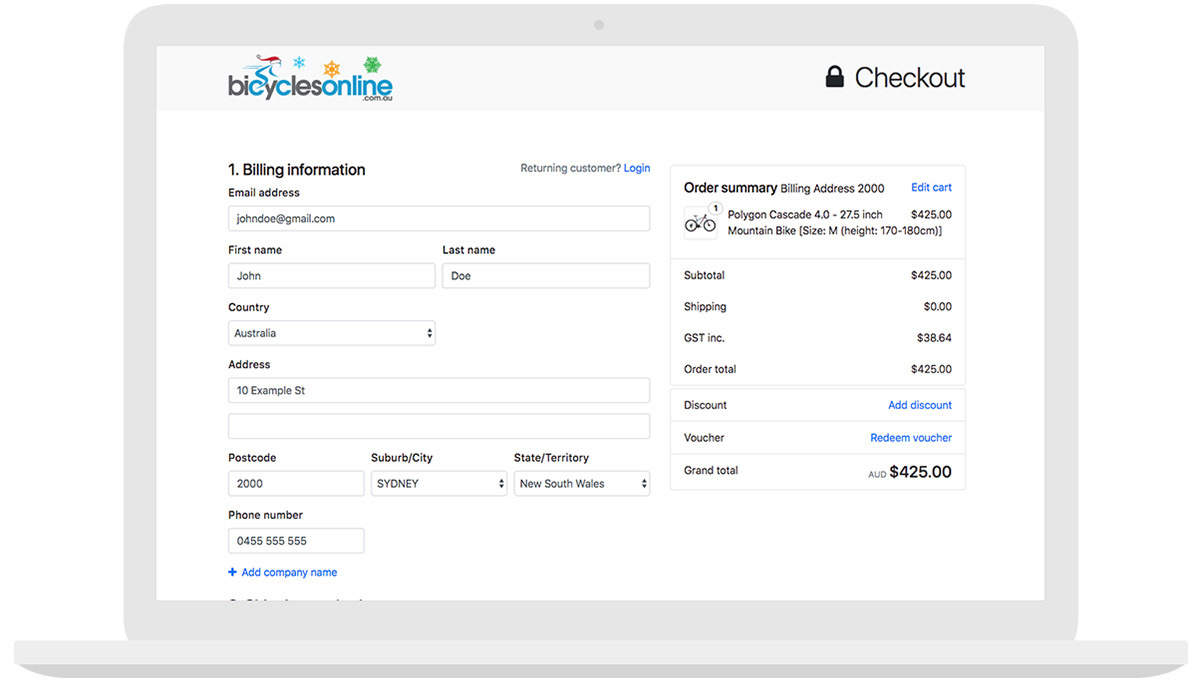The image size is (1200, 684).
Task: Click Add discount link
Action: (x=919, y=405)
